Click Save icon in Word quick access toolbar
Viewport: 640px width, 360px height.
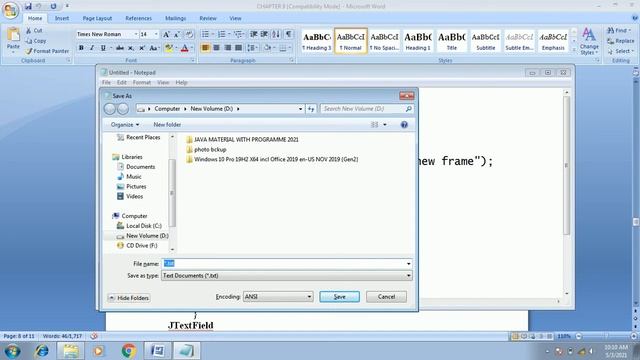(x=28, y=6)
